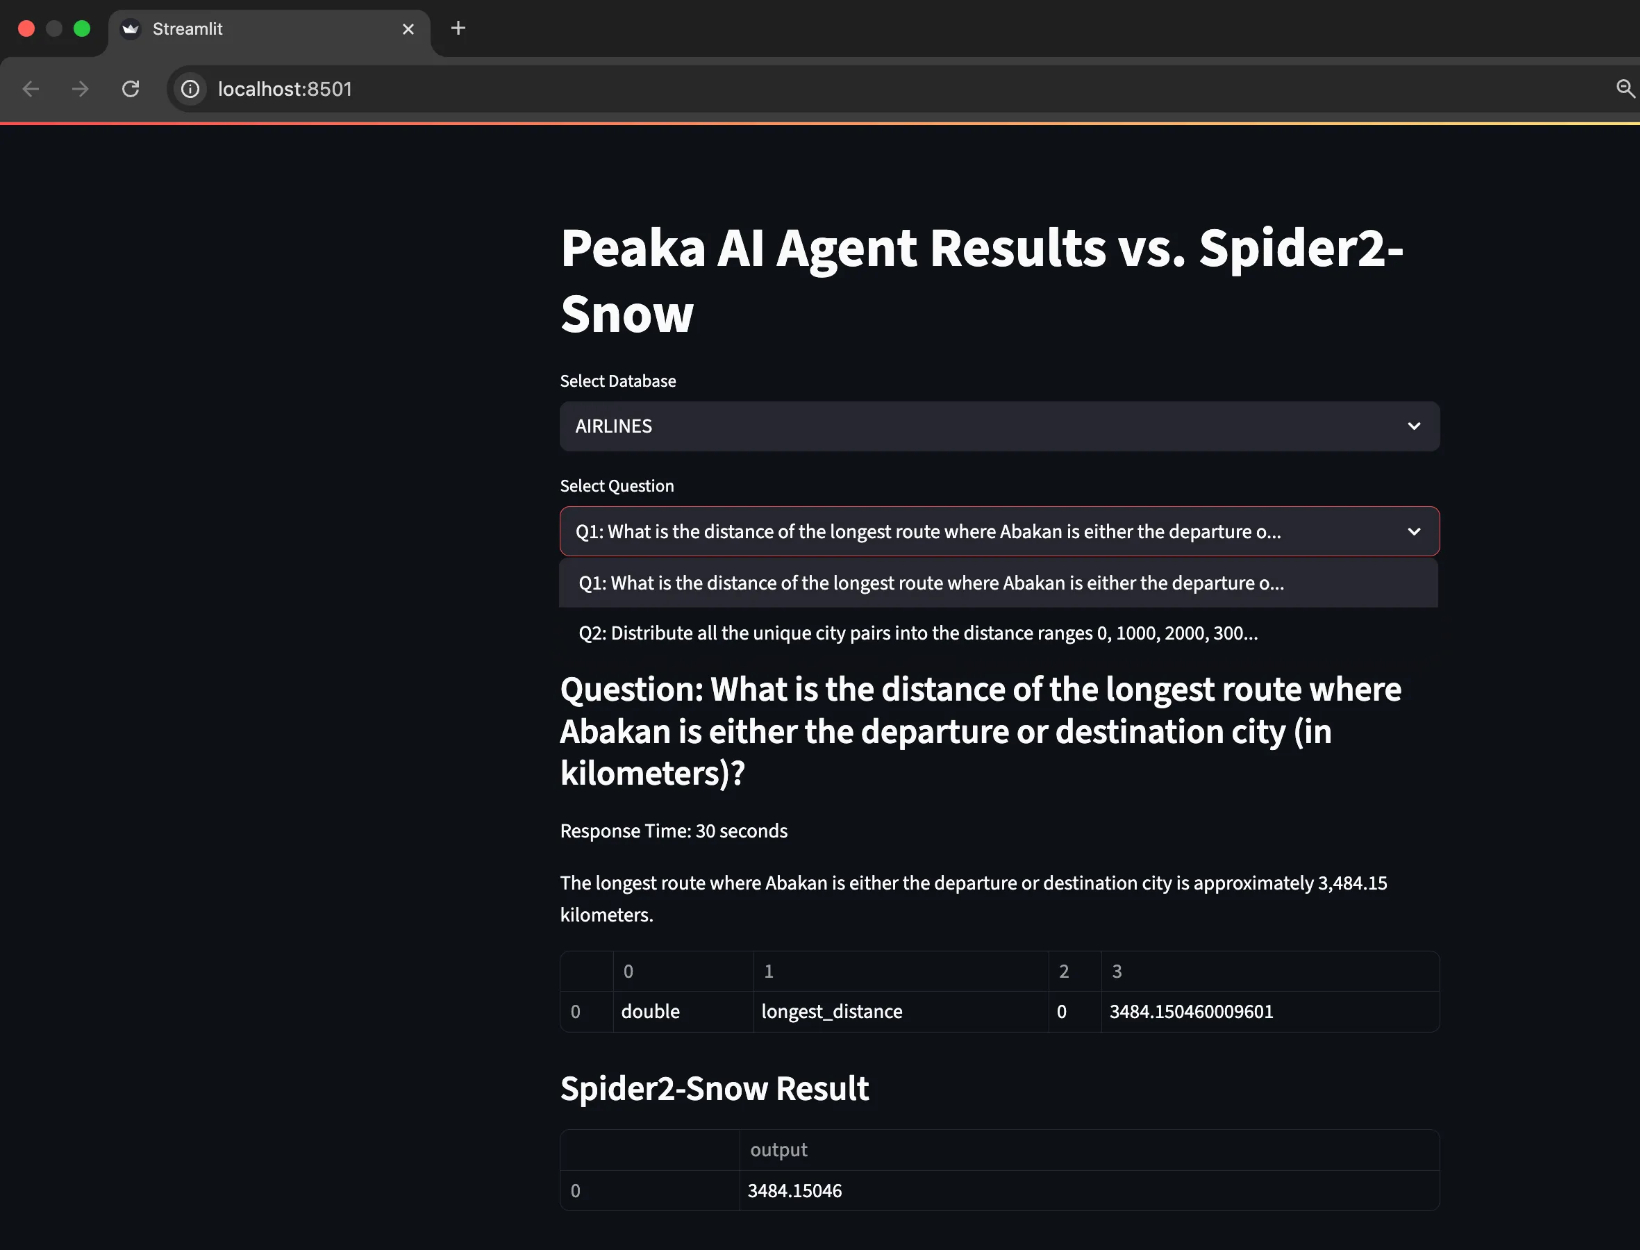
Task: Open a new tab with the plus icon
Action: pos(458,28)
